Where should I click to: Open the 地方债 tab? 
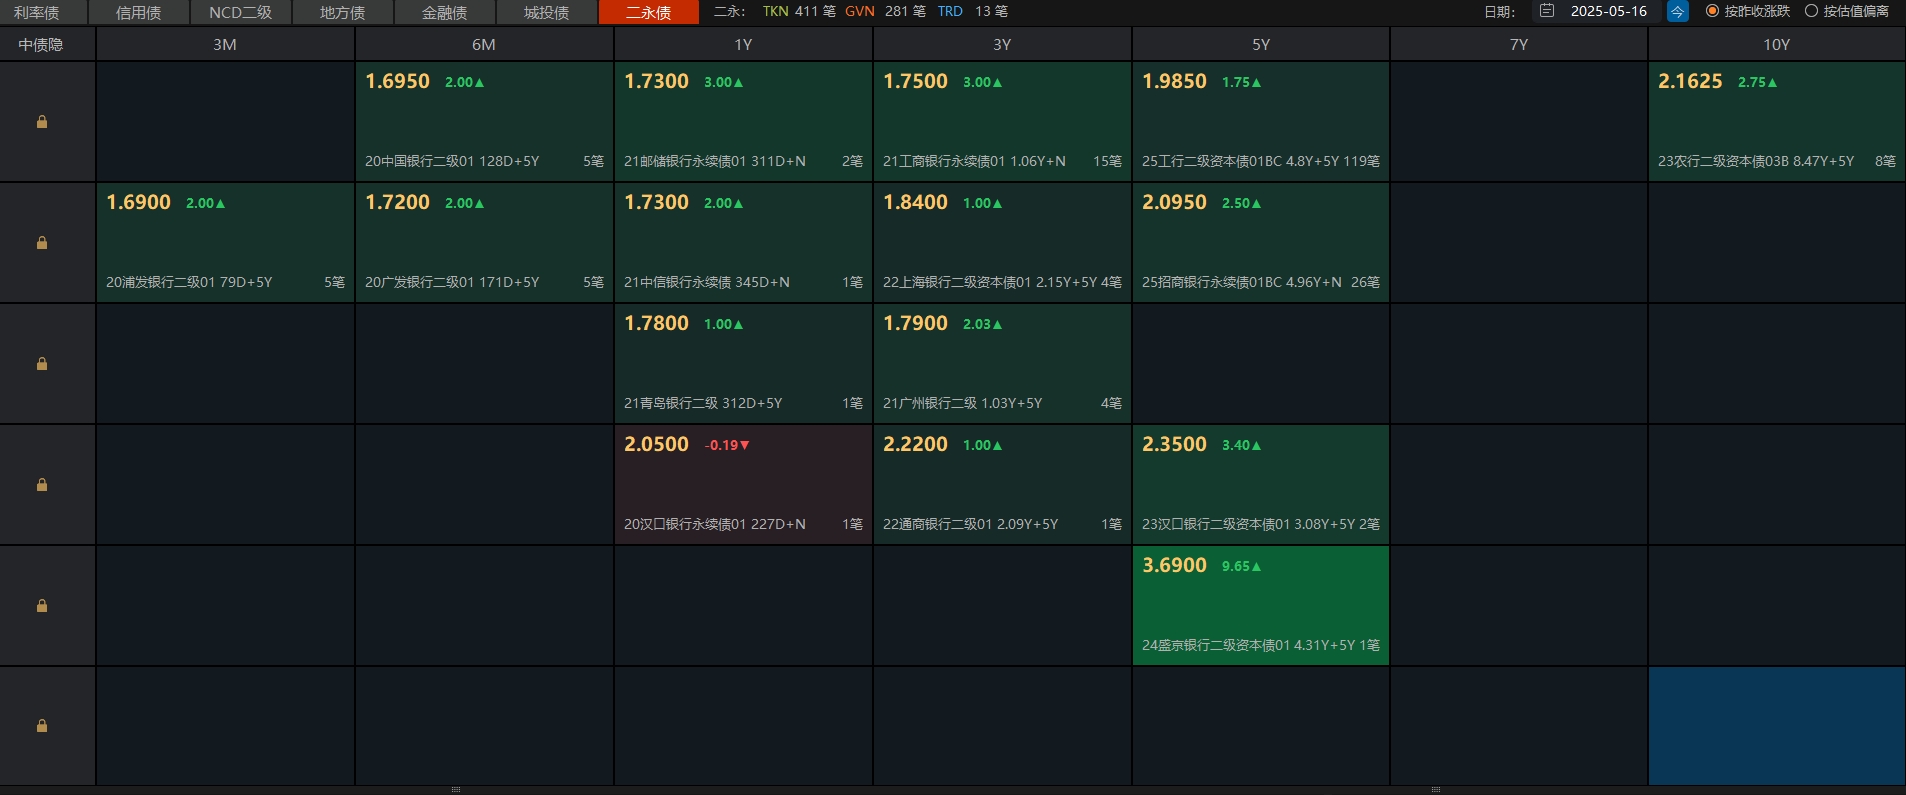coord(343,12)
